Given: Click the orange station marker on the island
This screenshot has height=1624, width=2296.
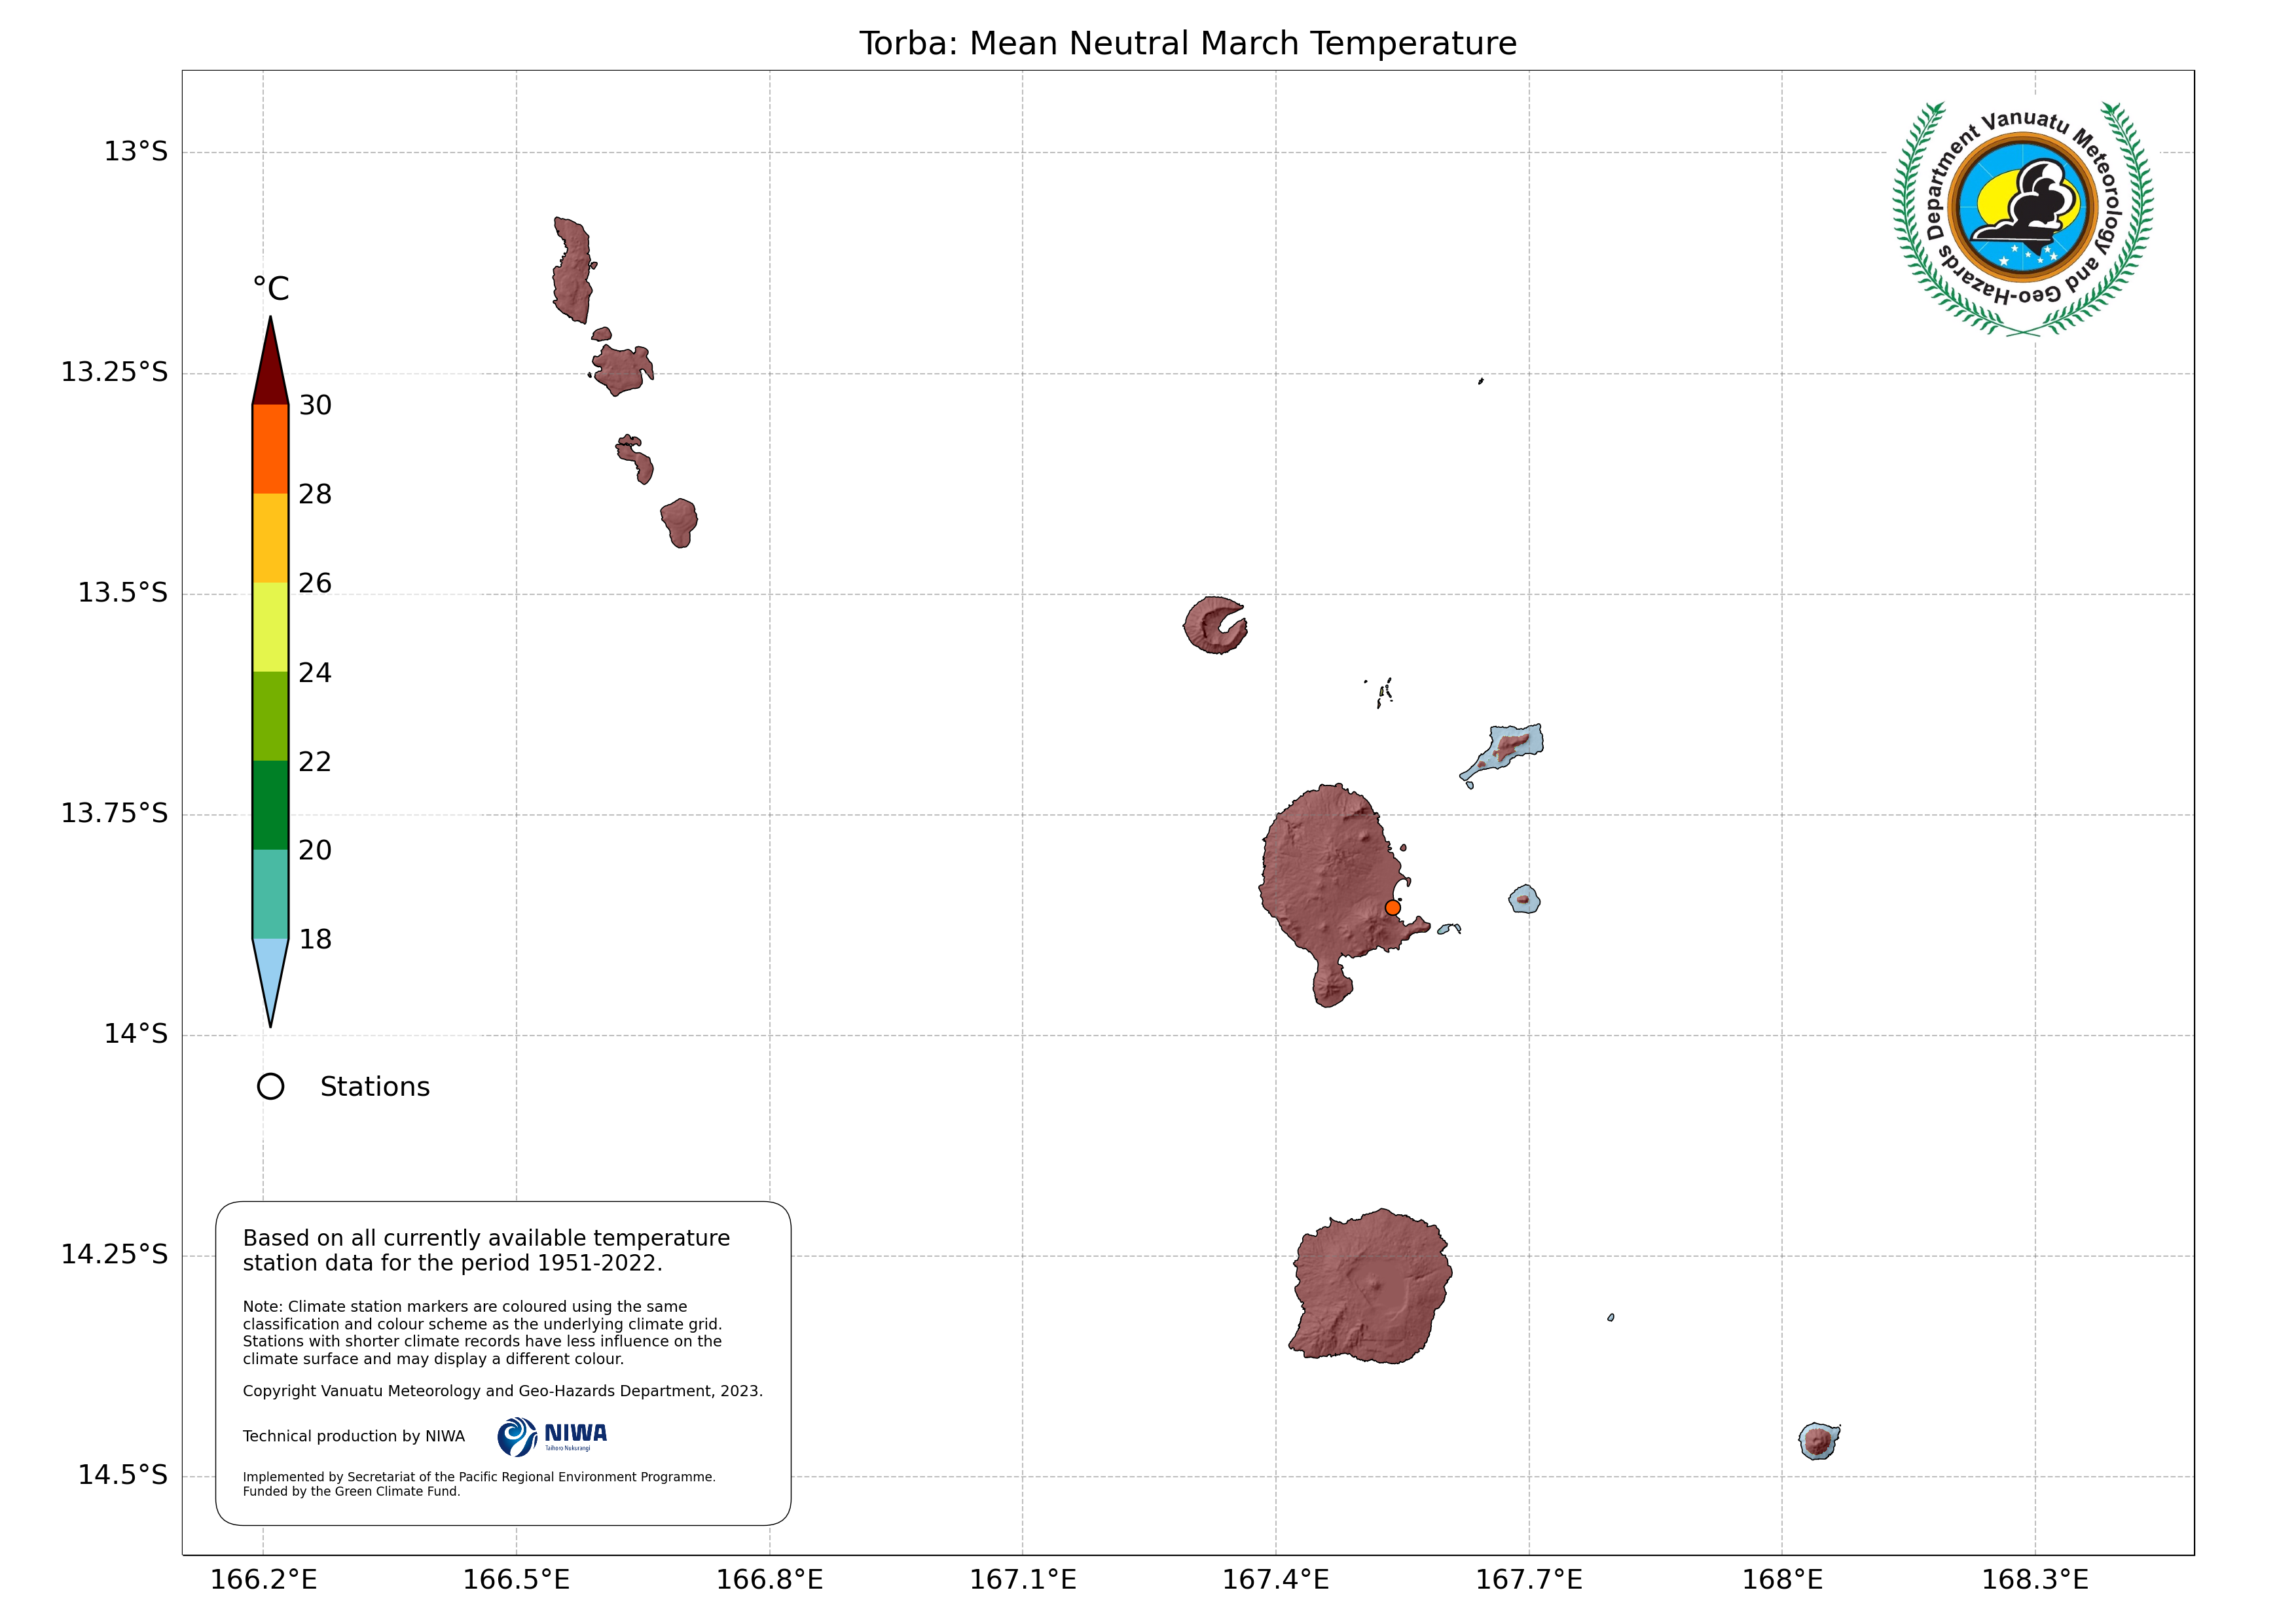Looking at the screenshot, I should tap(1392, 908).
